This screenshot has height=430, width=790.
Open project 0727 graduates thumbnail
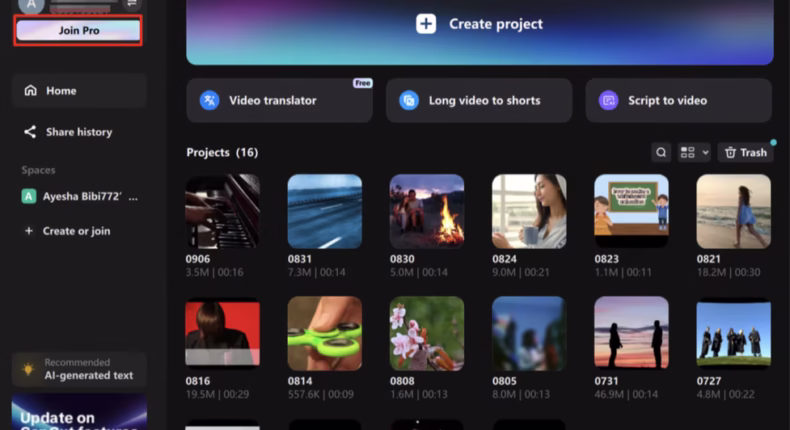[734, 333]
